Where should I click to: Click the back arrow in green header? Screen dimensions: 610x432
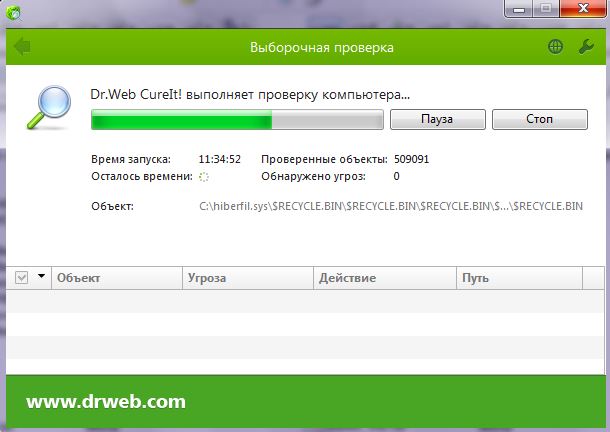pos(22,47)
